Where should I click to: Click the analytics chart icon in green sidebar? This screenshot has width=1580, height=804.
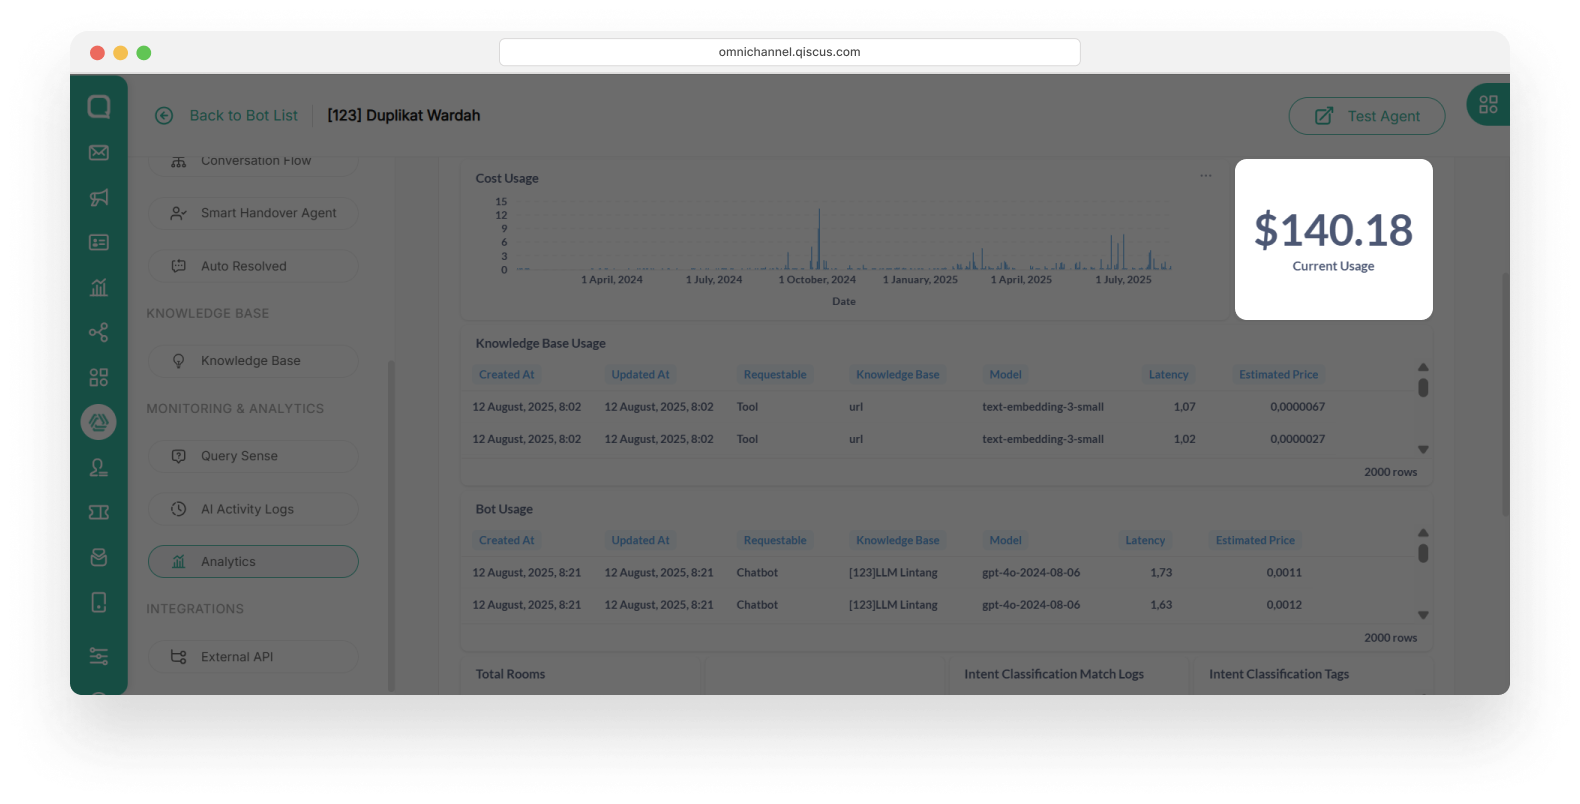(98, 288)
